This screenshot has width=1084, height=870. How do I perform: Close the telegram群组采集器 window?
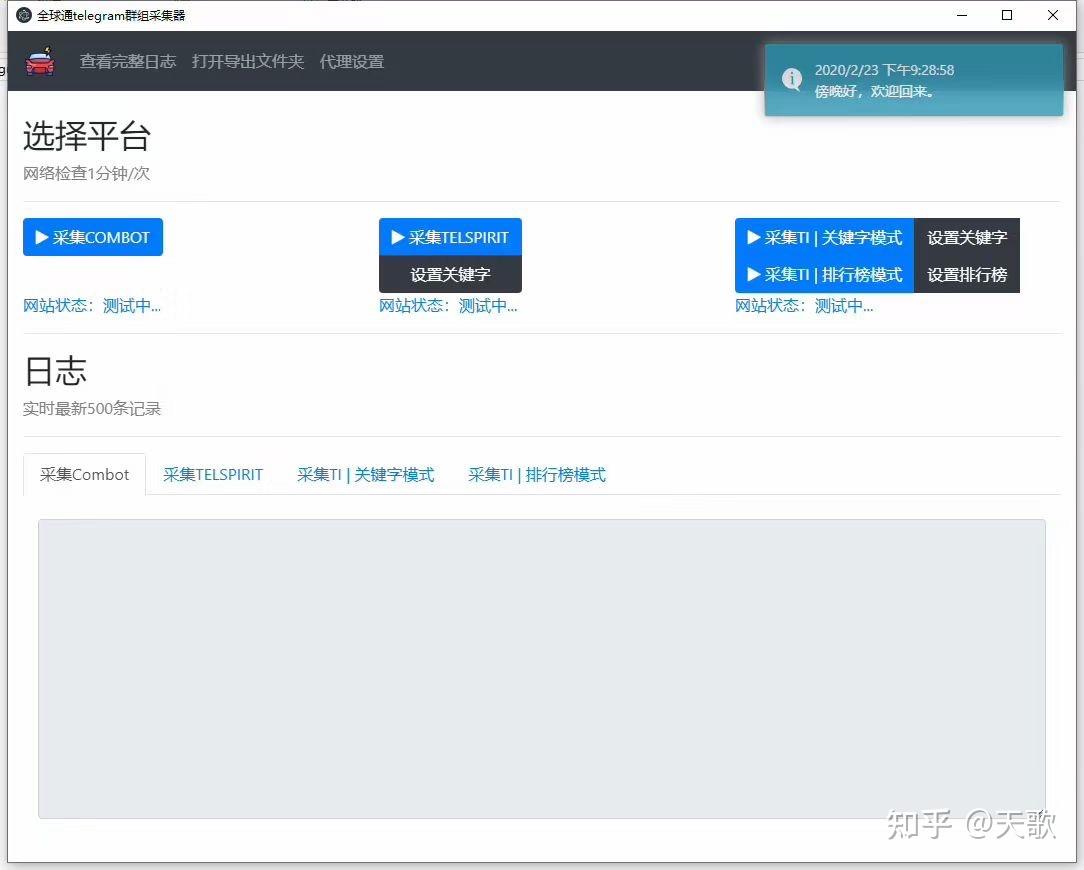(1053, 15)
